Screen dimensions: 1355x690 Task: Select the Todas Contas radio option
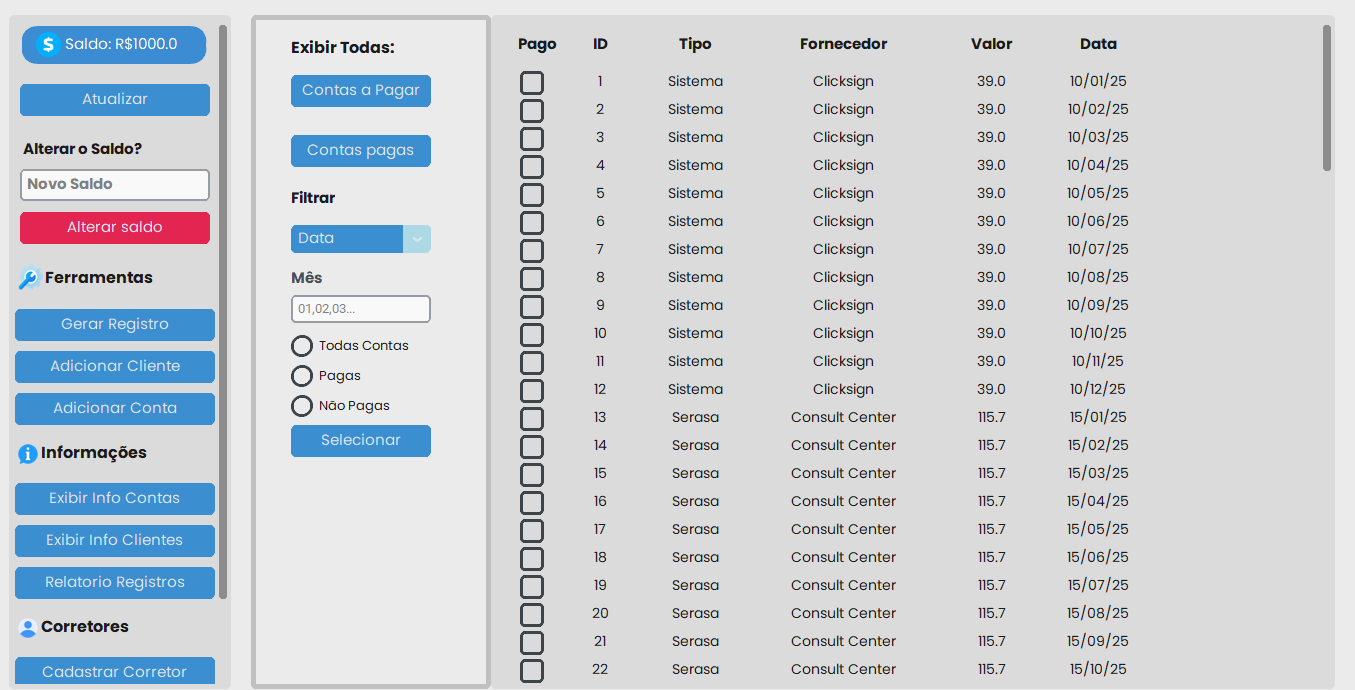302,346
